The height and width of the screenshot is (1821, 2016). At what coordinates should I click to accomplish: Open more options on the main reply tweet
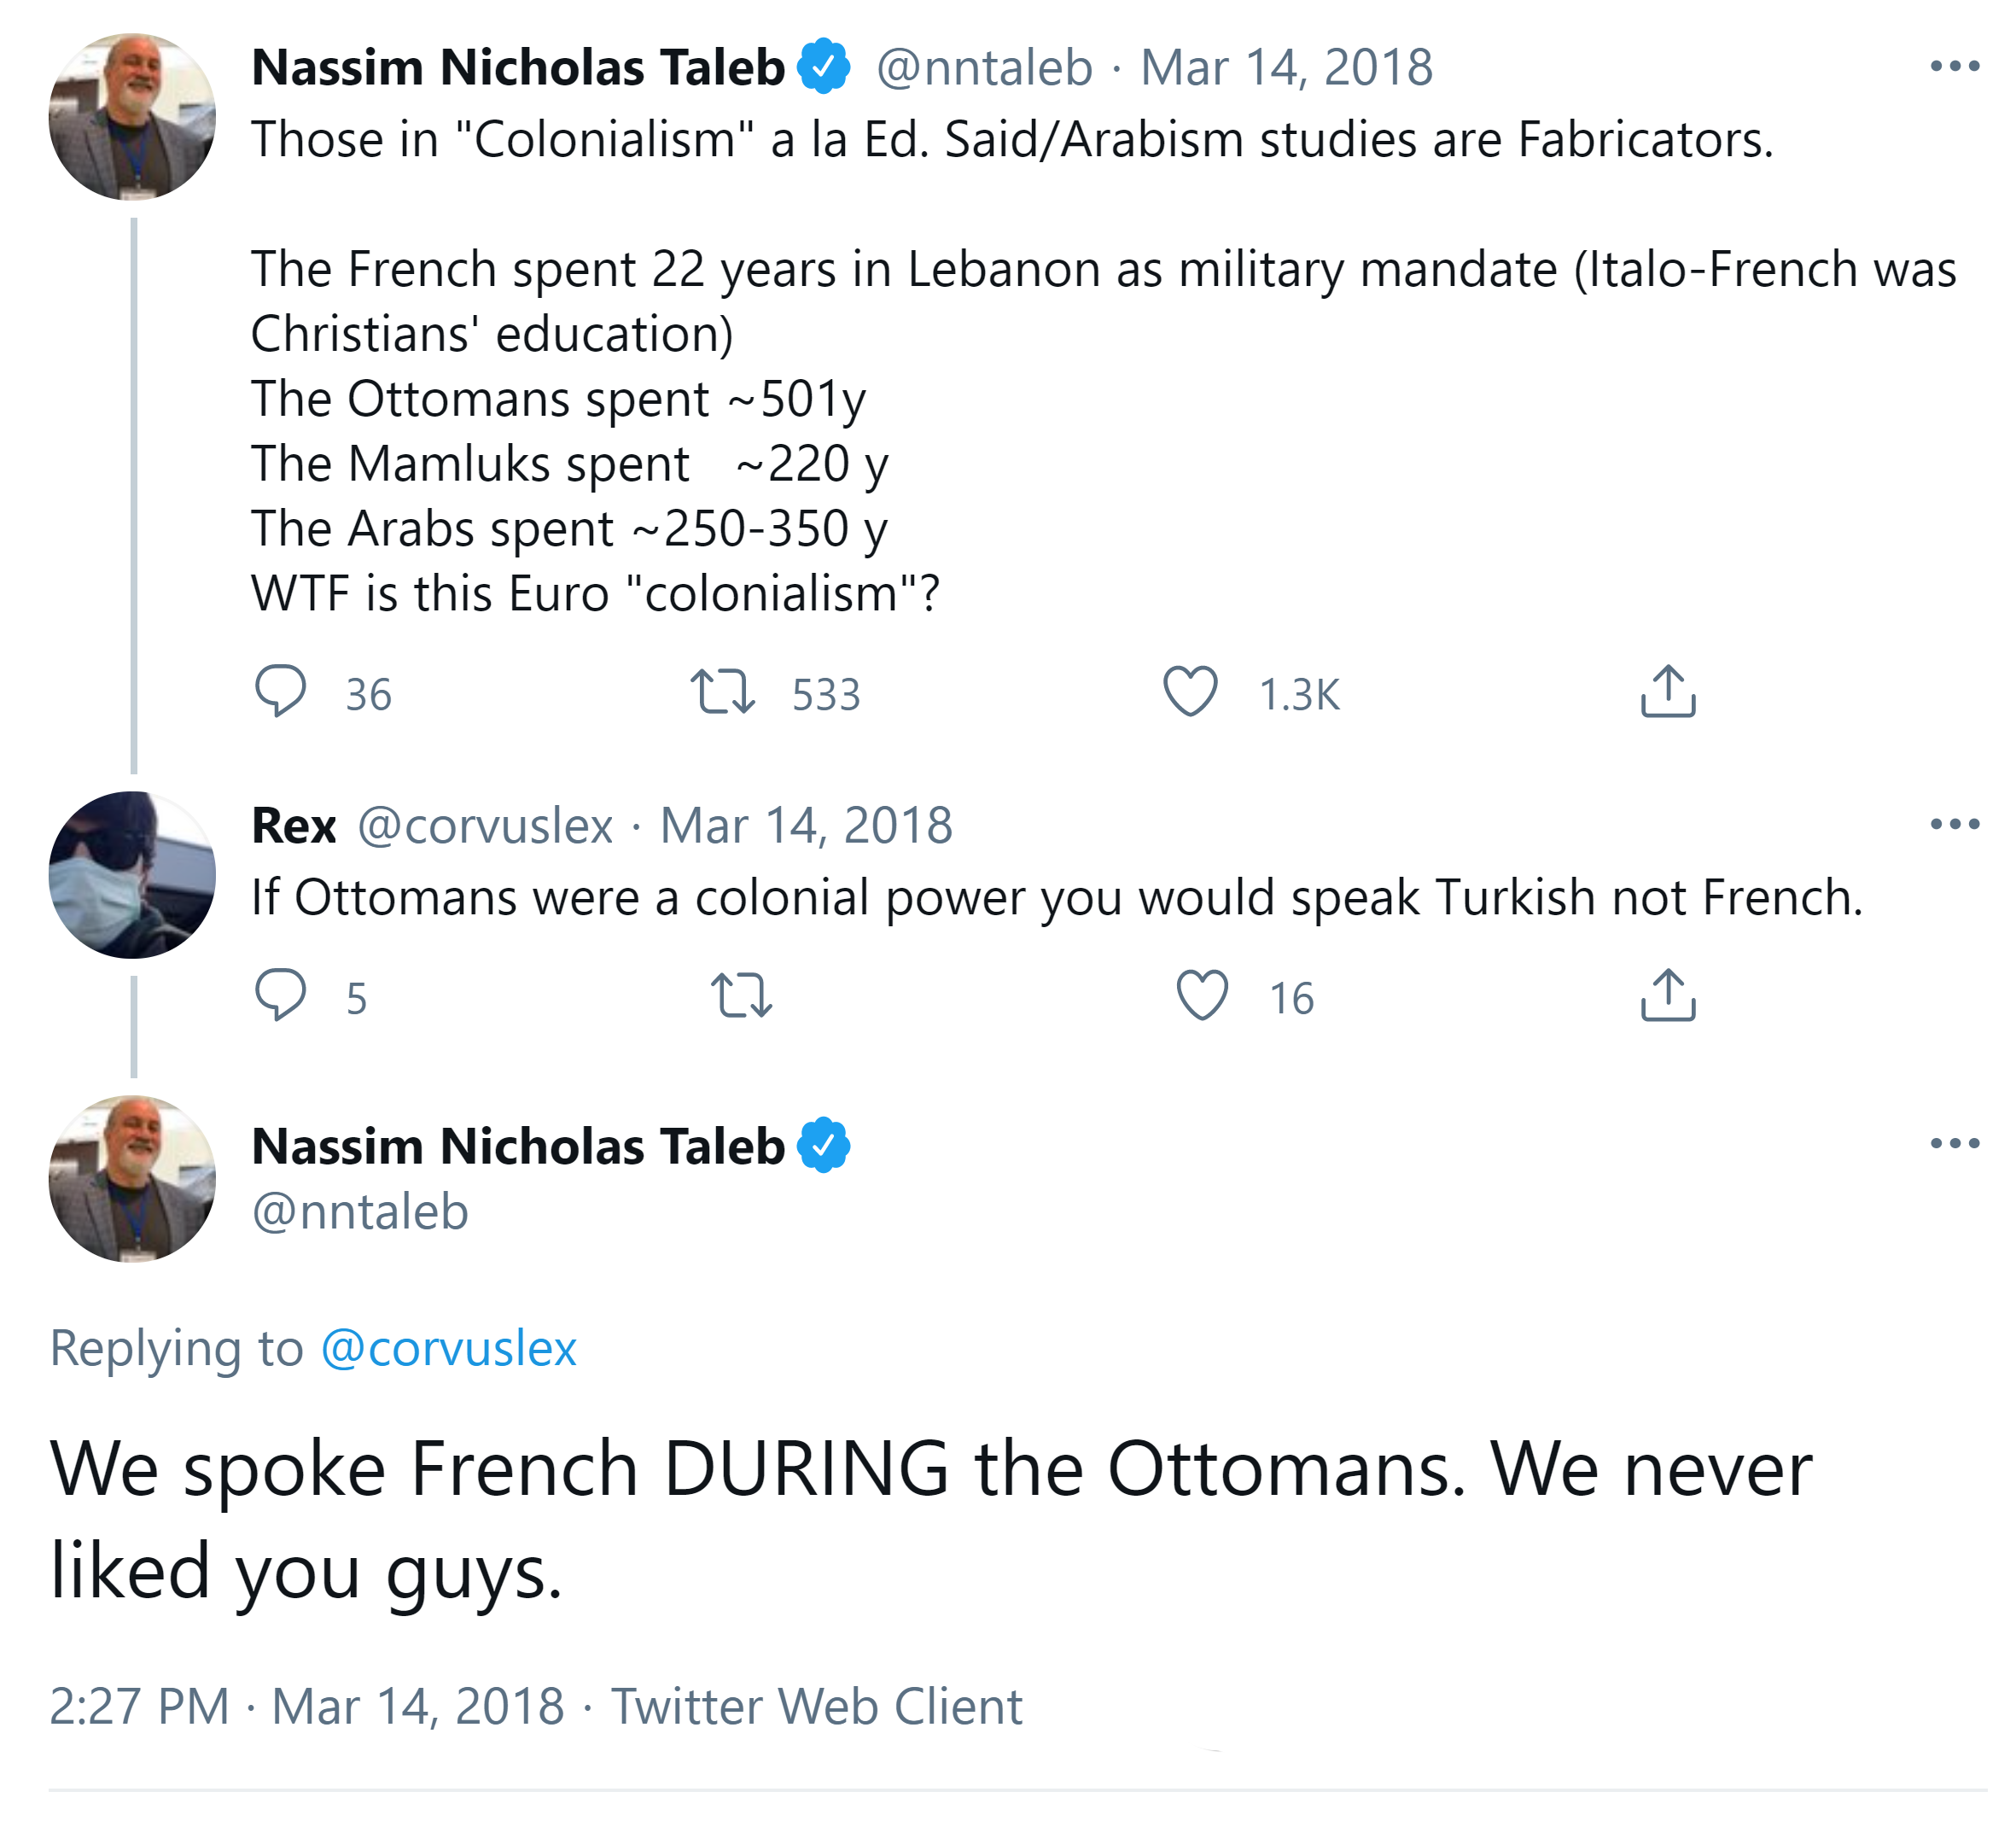1954,1143
